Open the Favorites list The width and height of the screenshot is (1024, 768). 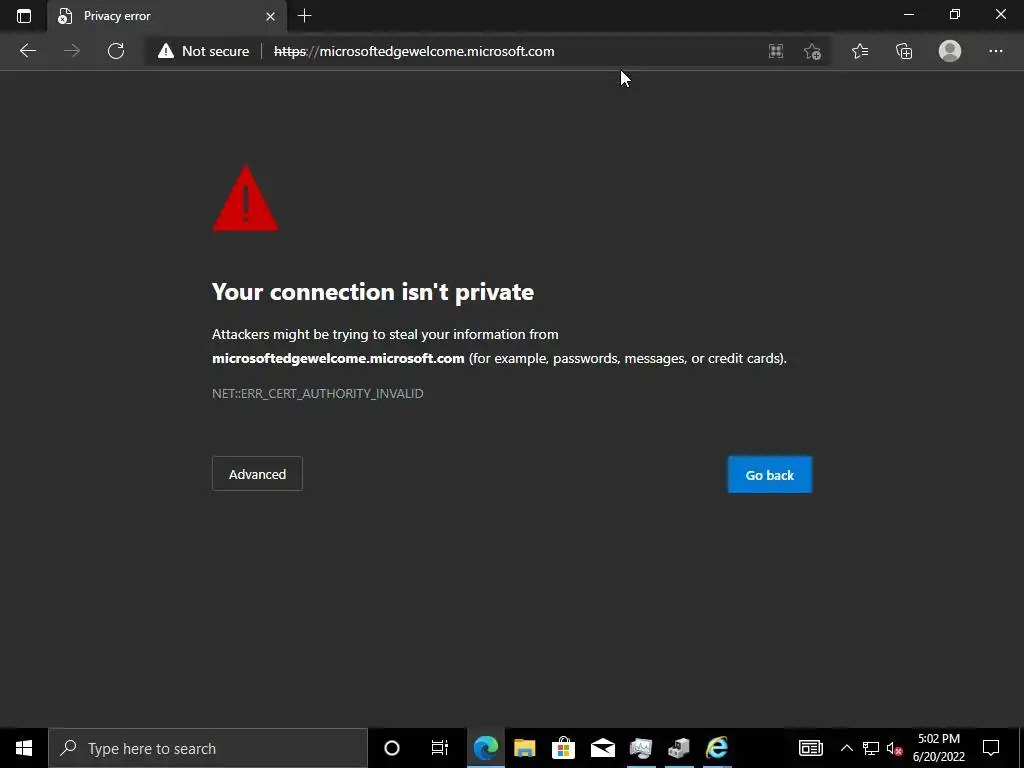click(860, 51)
